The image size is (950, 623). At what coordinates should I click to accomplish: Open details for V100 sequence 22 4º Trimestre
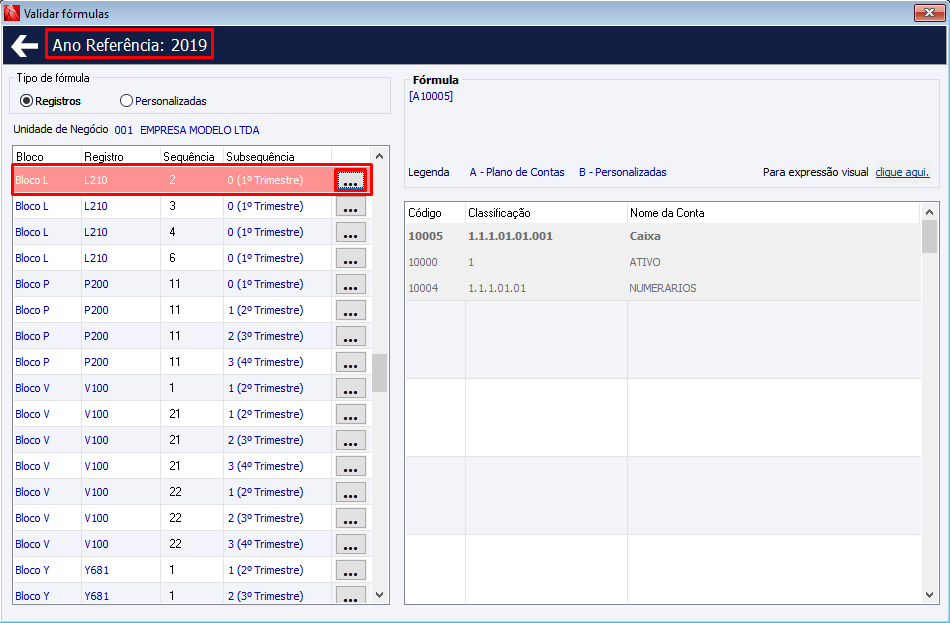tap(350, 545)
